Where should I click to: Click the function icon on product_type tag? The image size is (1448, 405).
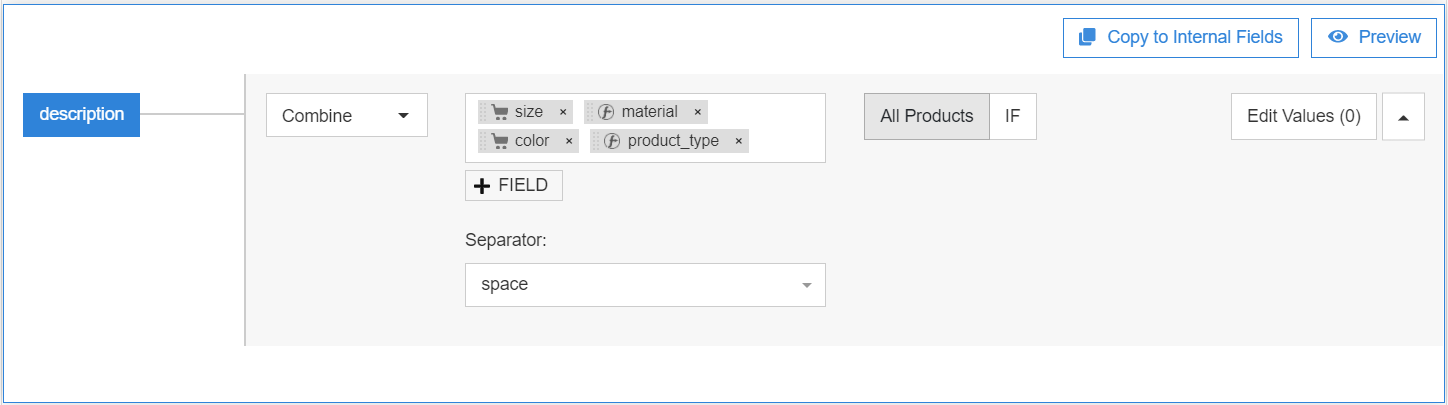tap(611, 141)
